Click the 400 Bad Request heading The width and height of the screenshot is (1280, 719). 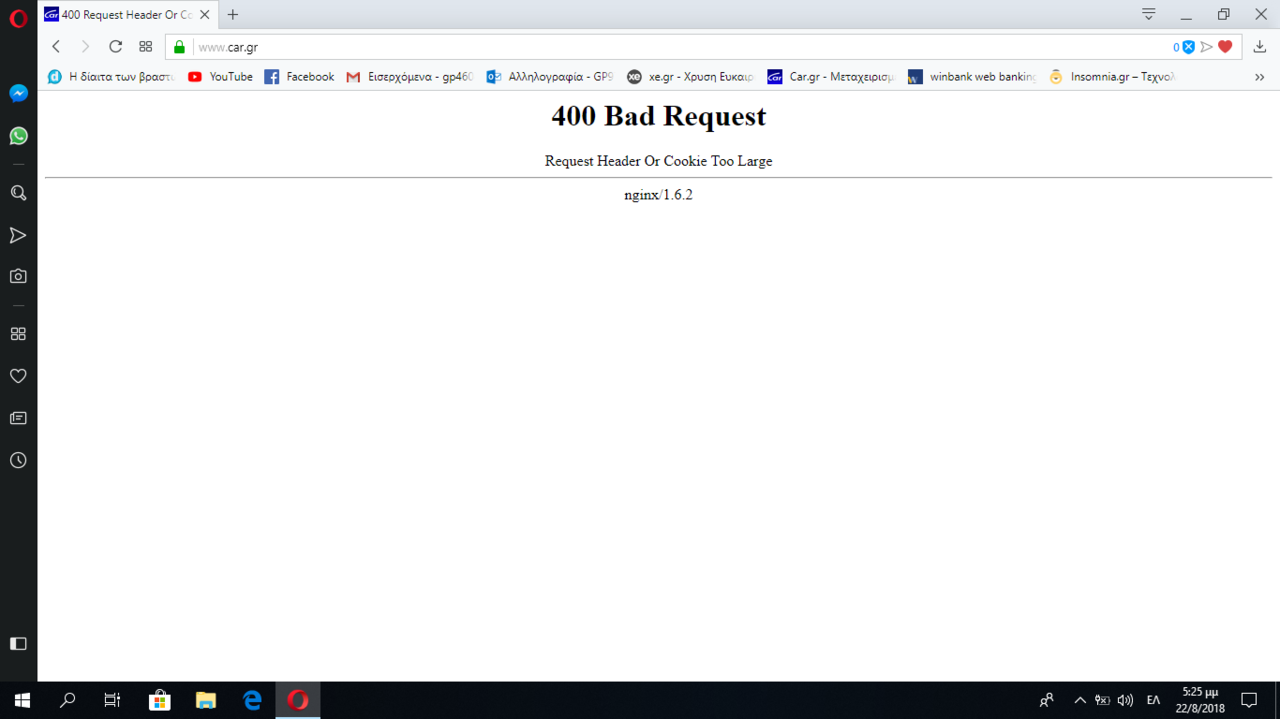[x=658, y=116]
